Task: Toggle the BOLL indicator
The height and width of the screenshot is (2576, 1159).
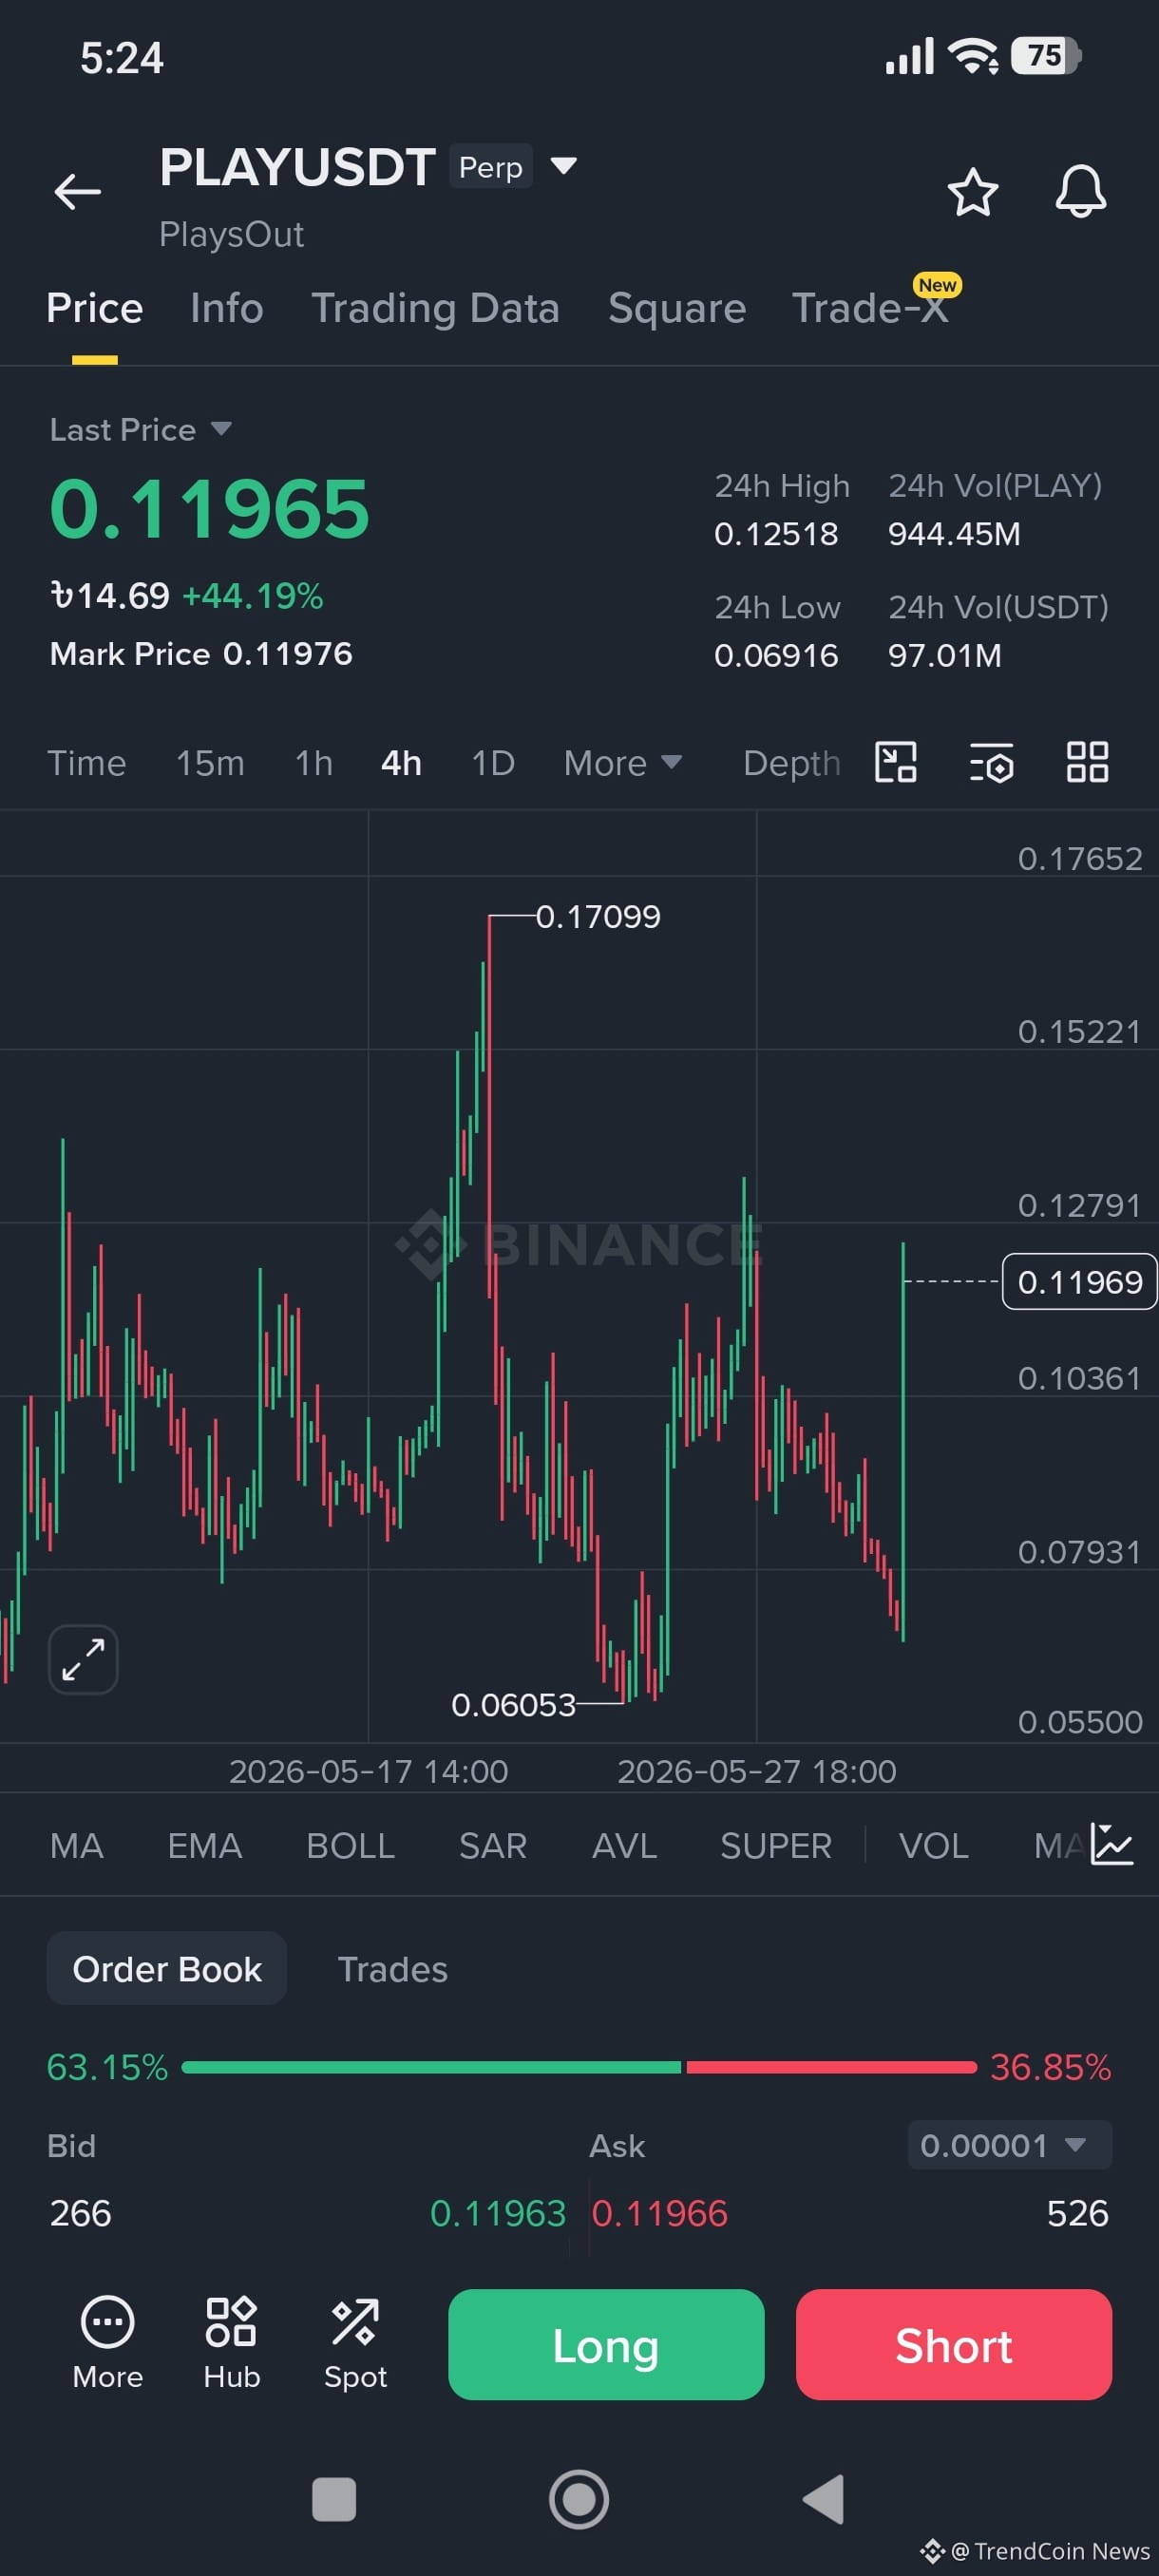Action: point(350,1845)
